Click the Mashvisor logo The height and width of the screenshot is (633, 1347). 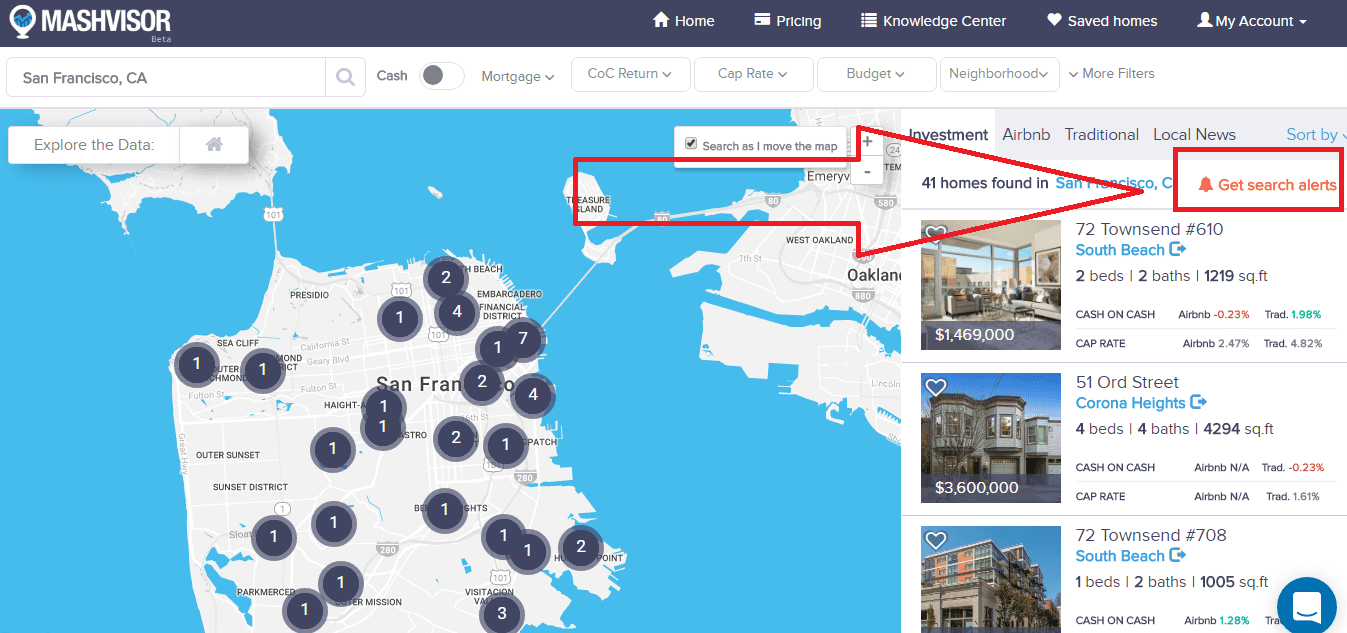coord(91,21)
